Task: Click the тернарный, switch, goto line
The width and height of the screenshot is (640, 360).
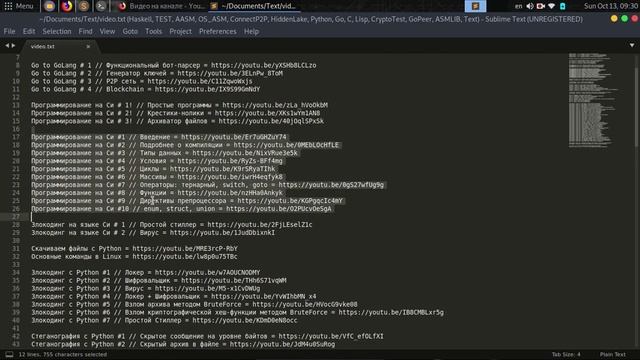Action: pos(207,185)
